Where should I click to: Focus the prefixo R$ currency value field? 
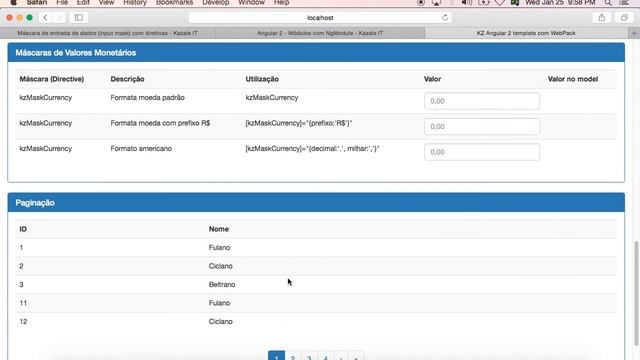pos(482,127)
